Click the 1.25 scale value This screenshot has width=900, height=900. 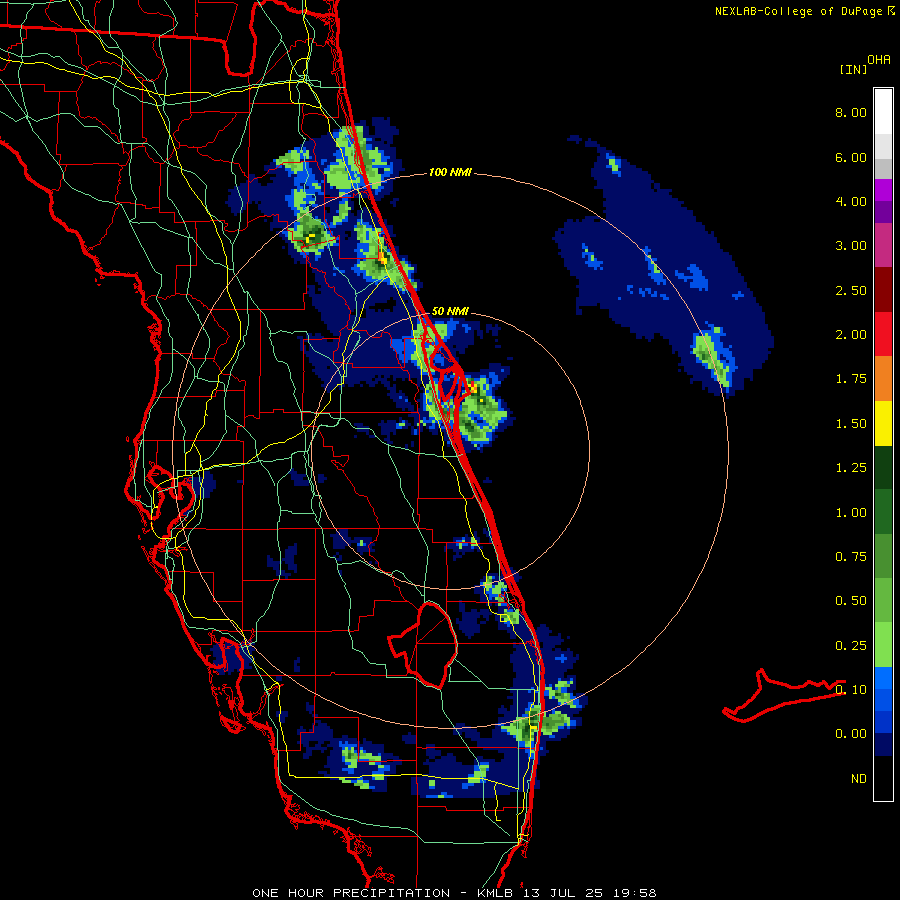point(851,468)
